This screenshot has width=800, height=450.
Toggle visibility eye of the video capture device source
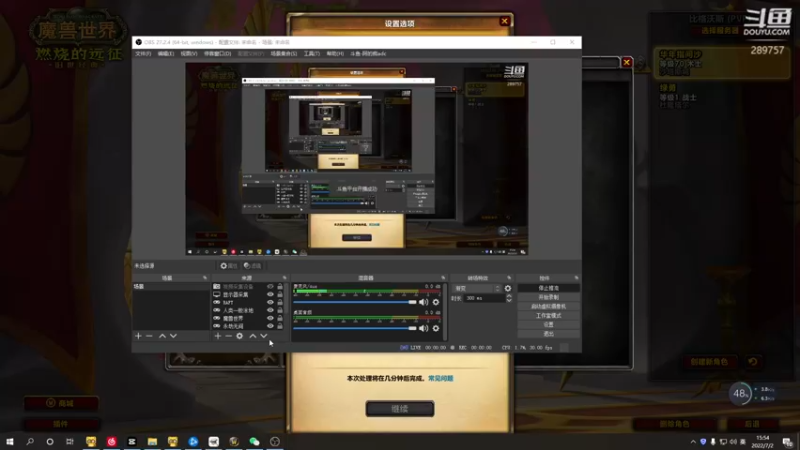(270, 287)
